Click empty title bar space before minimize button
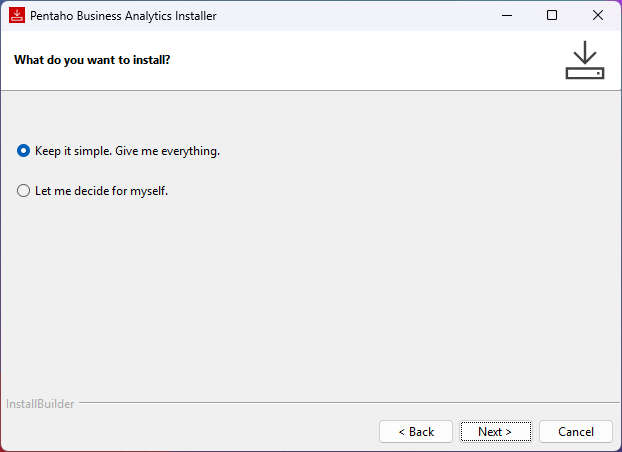Screen dimensions: 622x452 pyautogui.click(x=380, y=16)
